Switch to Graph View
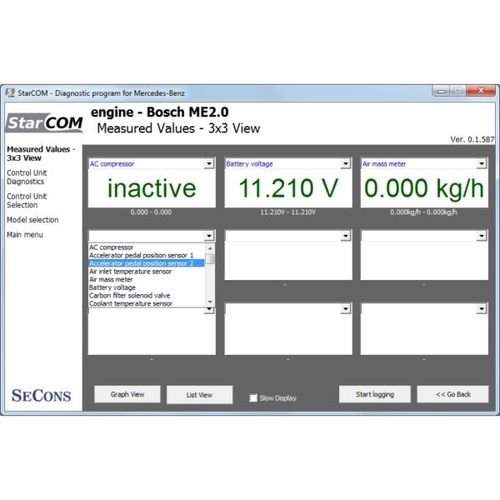500x500 pixels. click(x=127, y=394)
